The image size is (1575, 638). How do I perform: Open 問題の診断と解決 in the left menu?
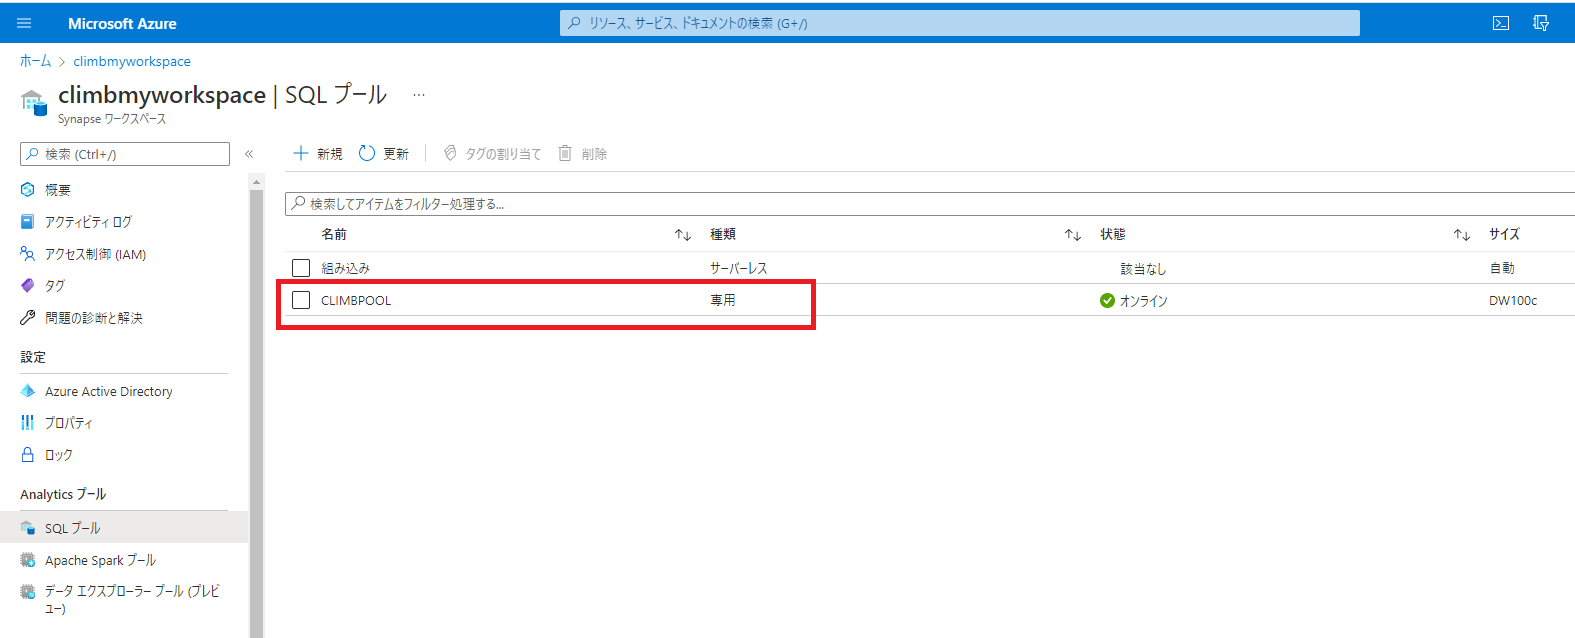[94, 317]
